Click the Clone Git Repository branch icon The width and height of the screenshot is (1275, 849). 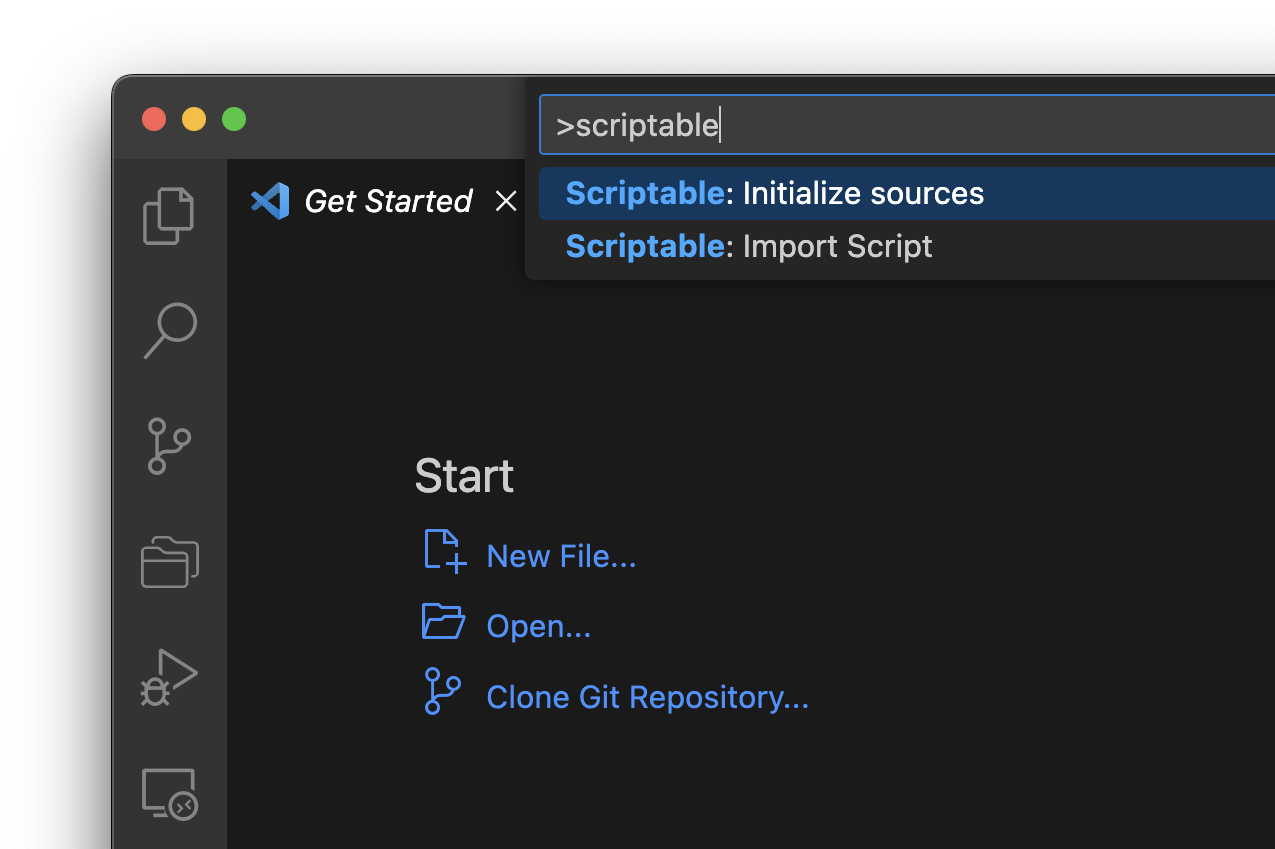pos(441,690)
